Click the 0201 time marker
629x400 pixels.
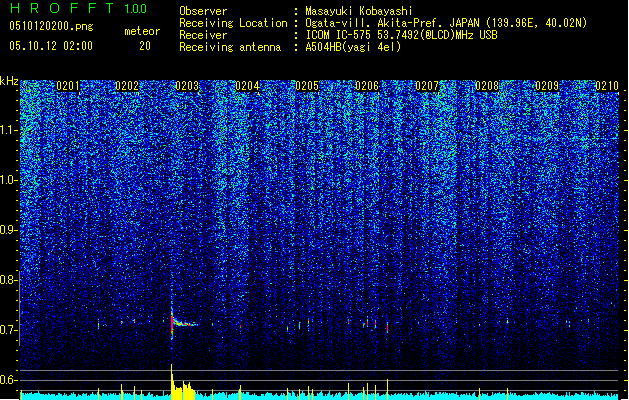pyautogui.click(x=68, y=86)
